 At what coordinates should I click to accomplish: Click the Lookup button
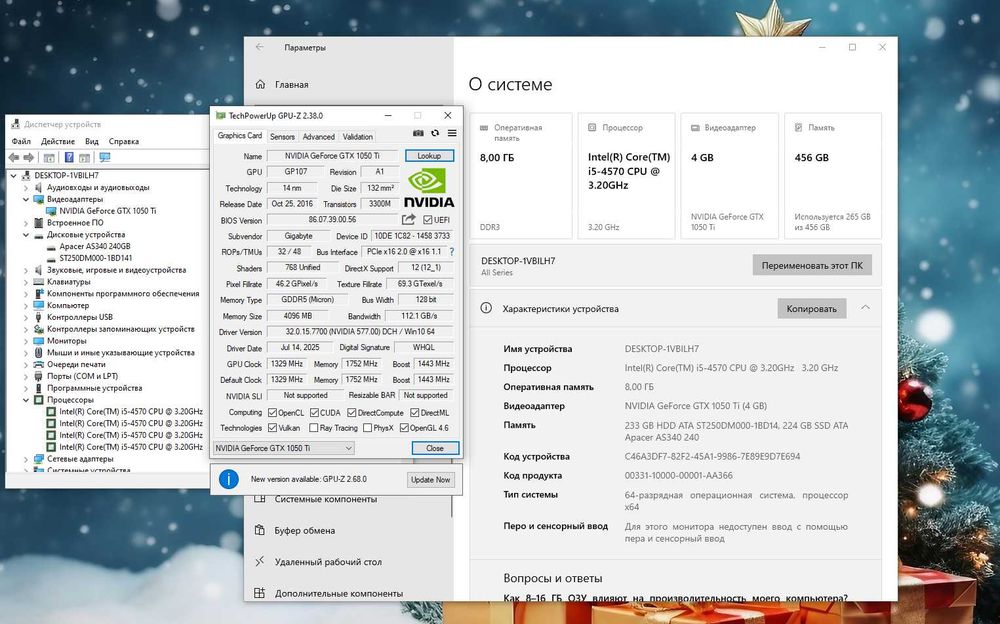point(429,156)
